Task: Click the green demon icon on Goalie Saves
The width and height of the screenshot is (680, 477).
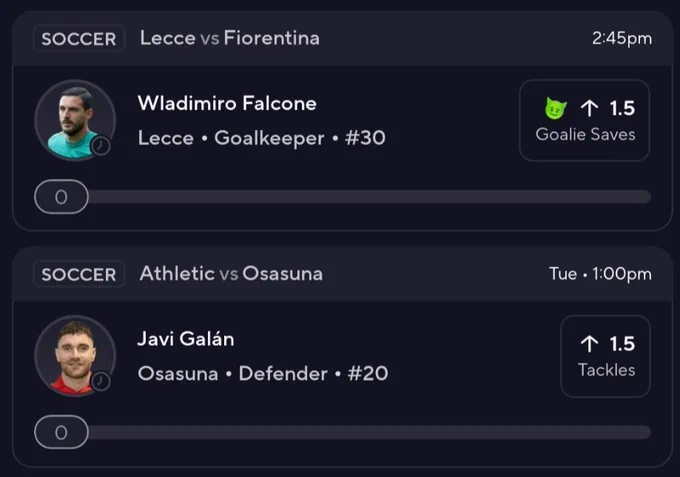Action: click(x=556, y=108)
